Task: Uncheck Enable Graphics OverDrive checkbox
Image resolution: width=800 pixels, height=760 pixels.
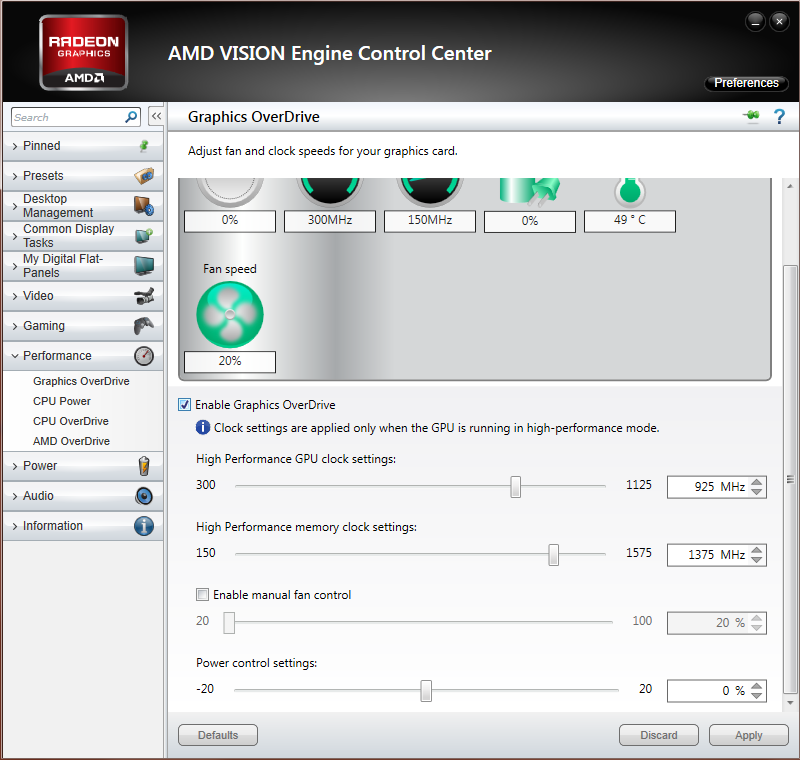Action: (x=184, y=404)
